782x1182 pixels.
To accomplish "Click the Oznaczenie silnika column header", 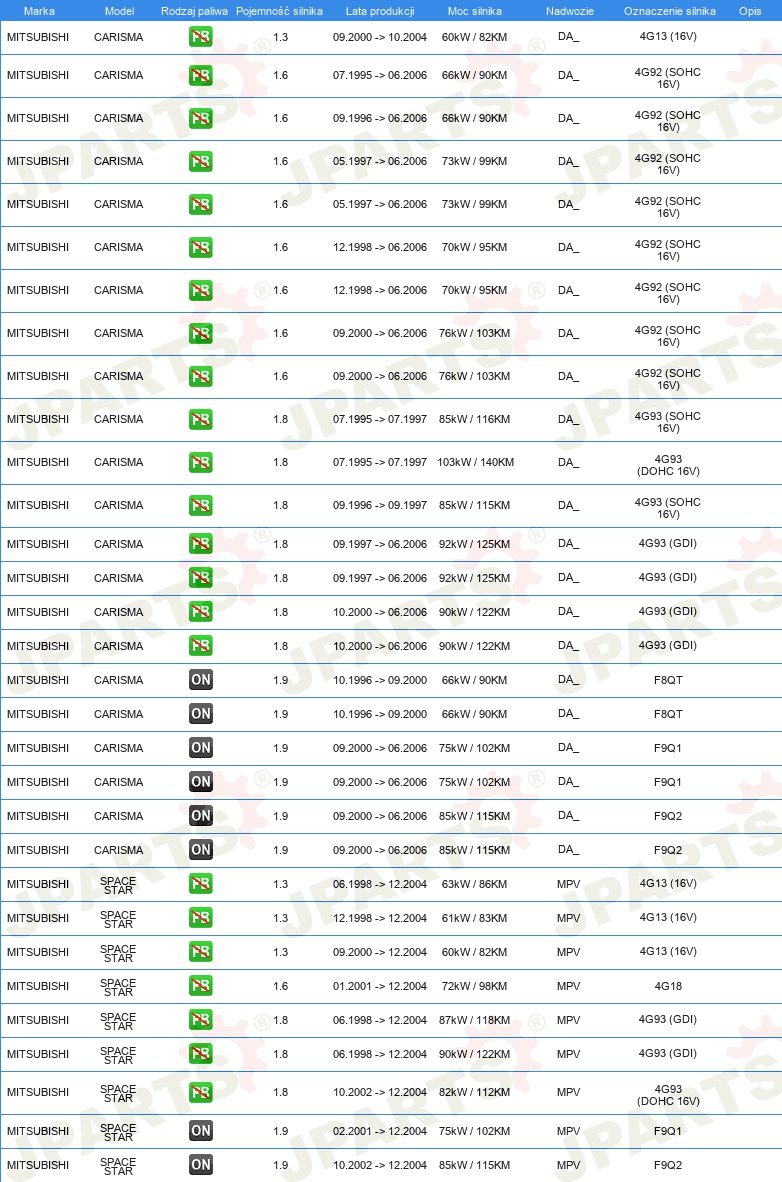I will [670, 11].
